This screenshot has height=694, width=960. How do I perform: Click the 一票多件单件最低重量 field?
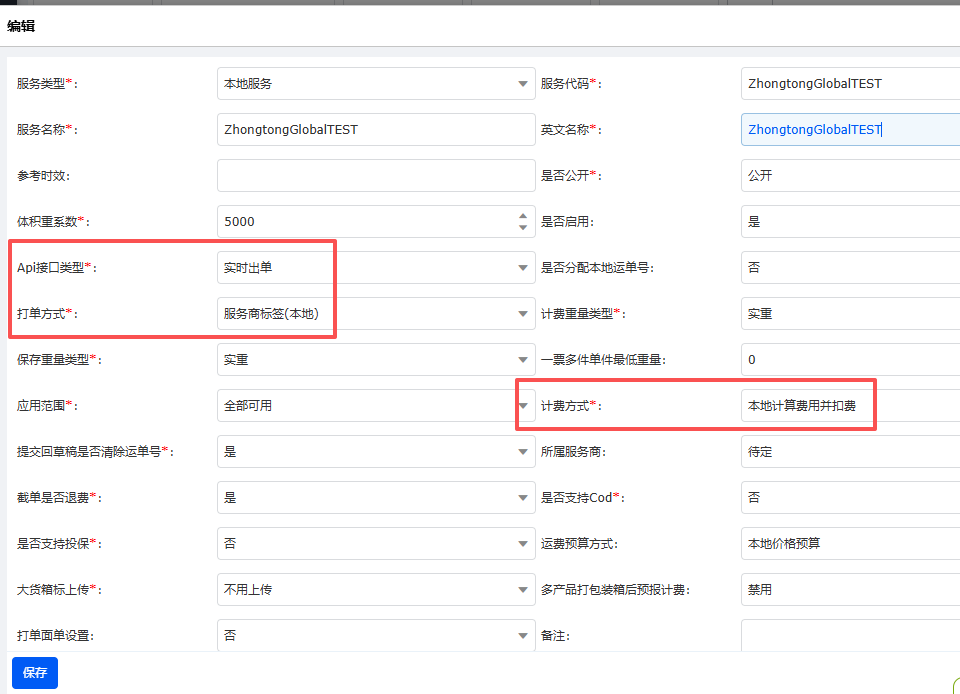[x=850, y=360]
